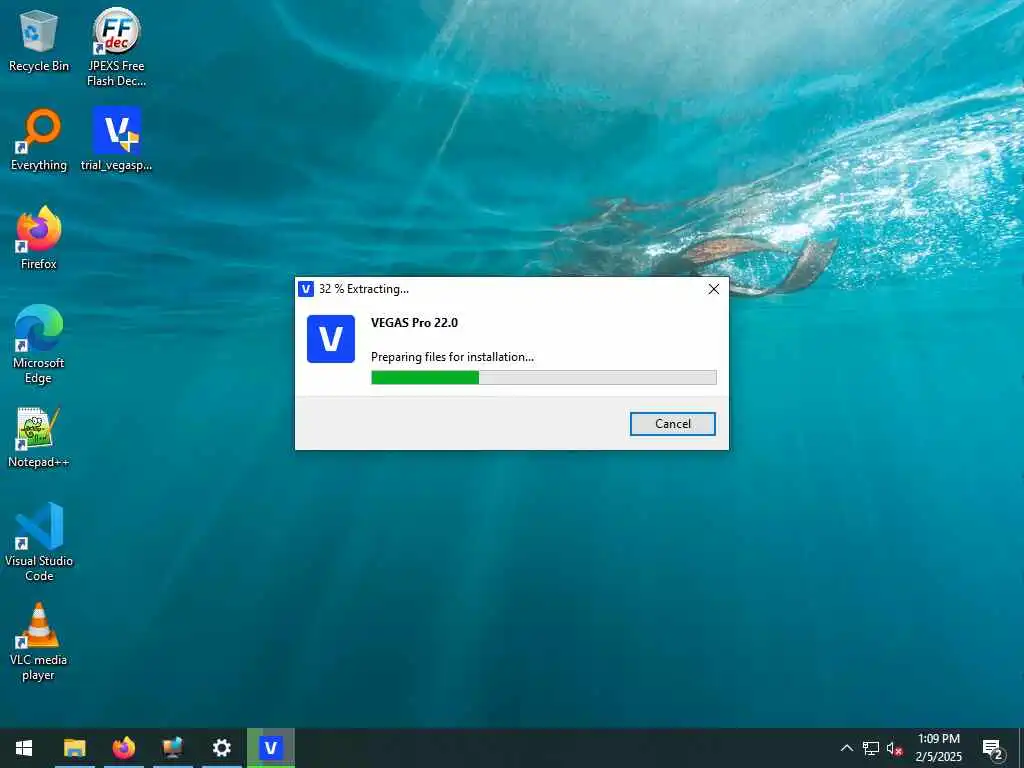Click the '32 % Extracting...' title text
The width and height of the screenshot is (1024, 768).
click(364, 289)
